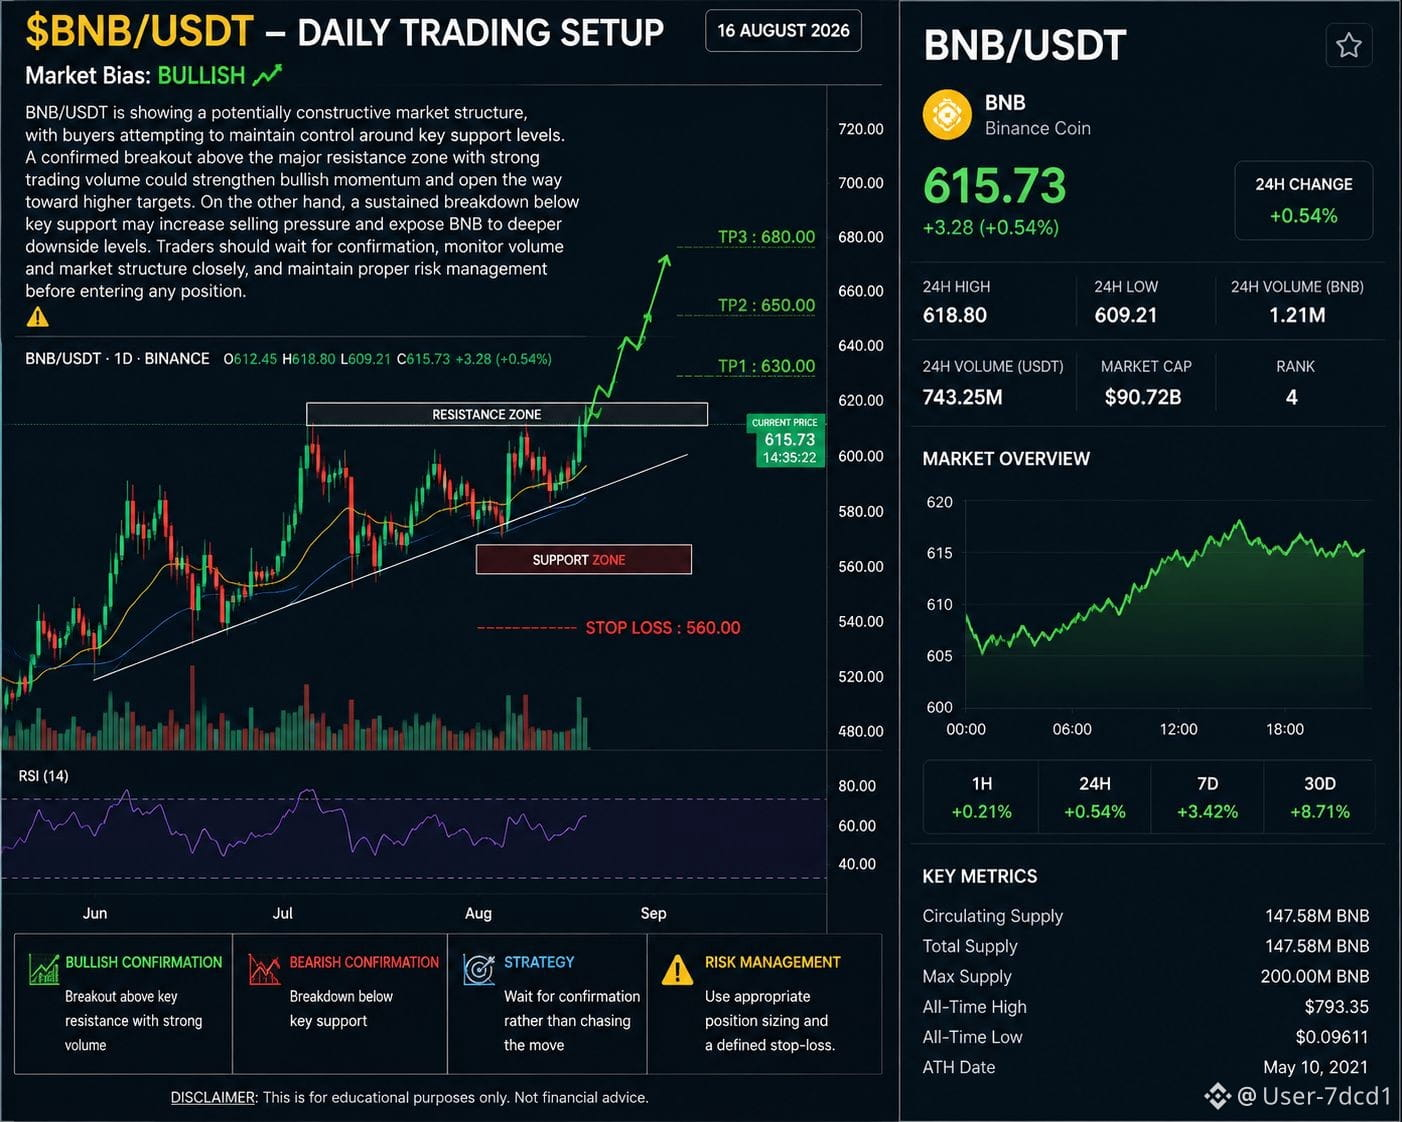Screen dimensions: 1402x1122
Task: Click the large green price 615.73
Action: point(995,186)
